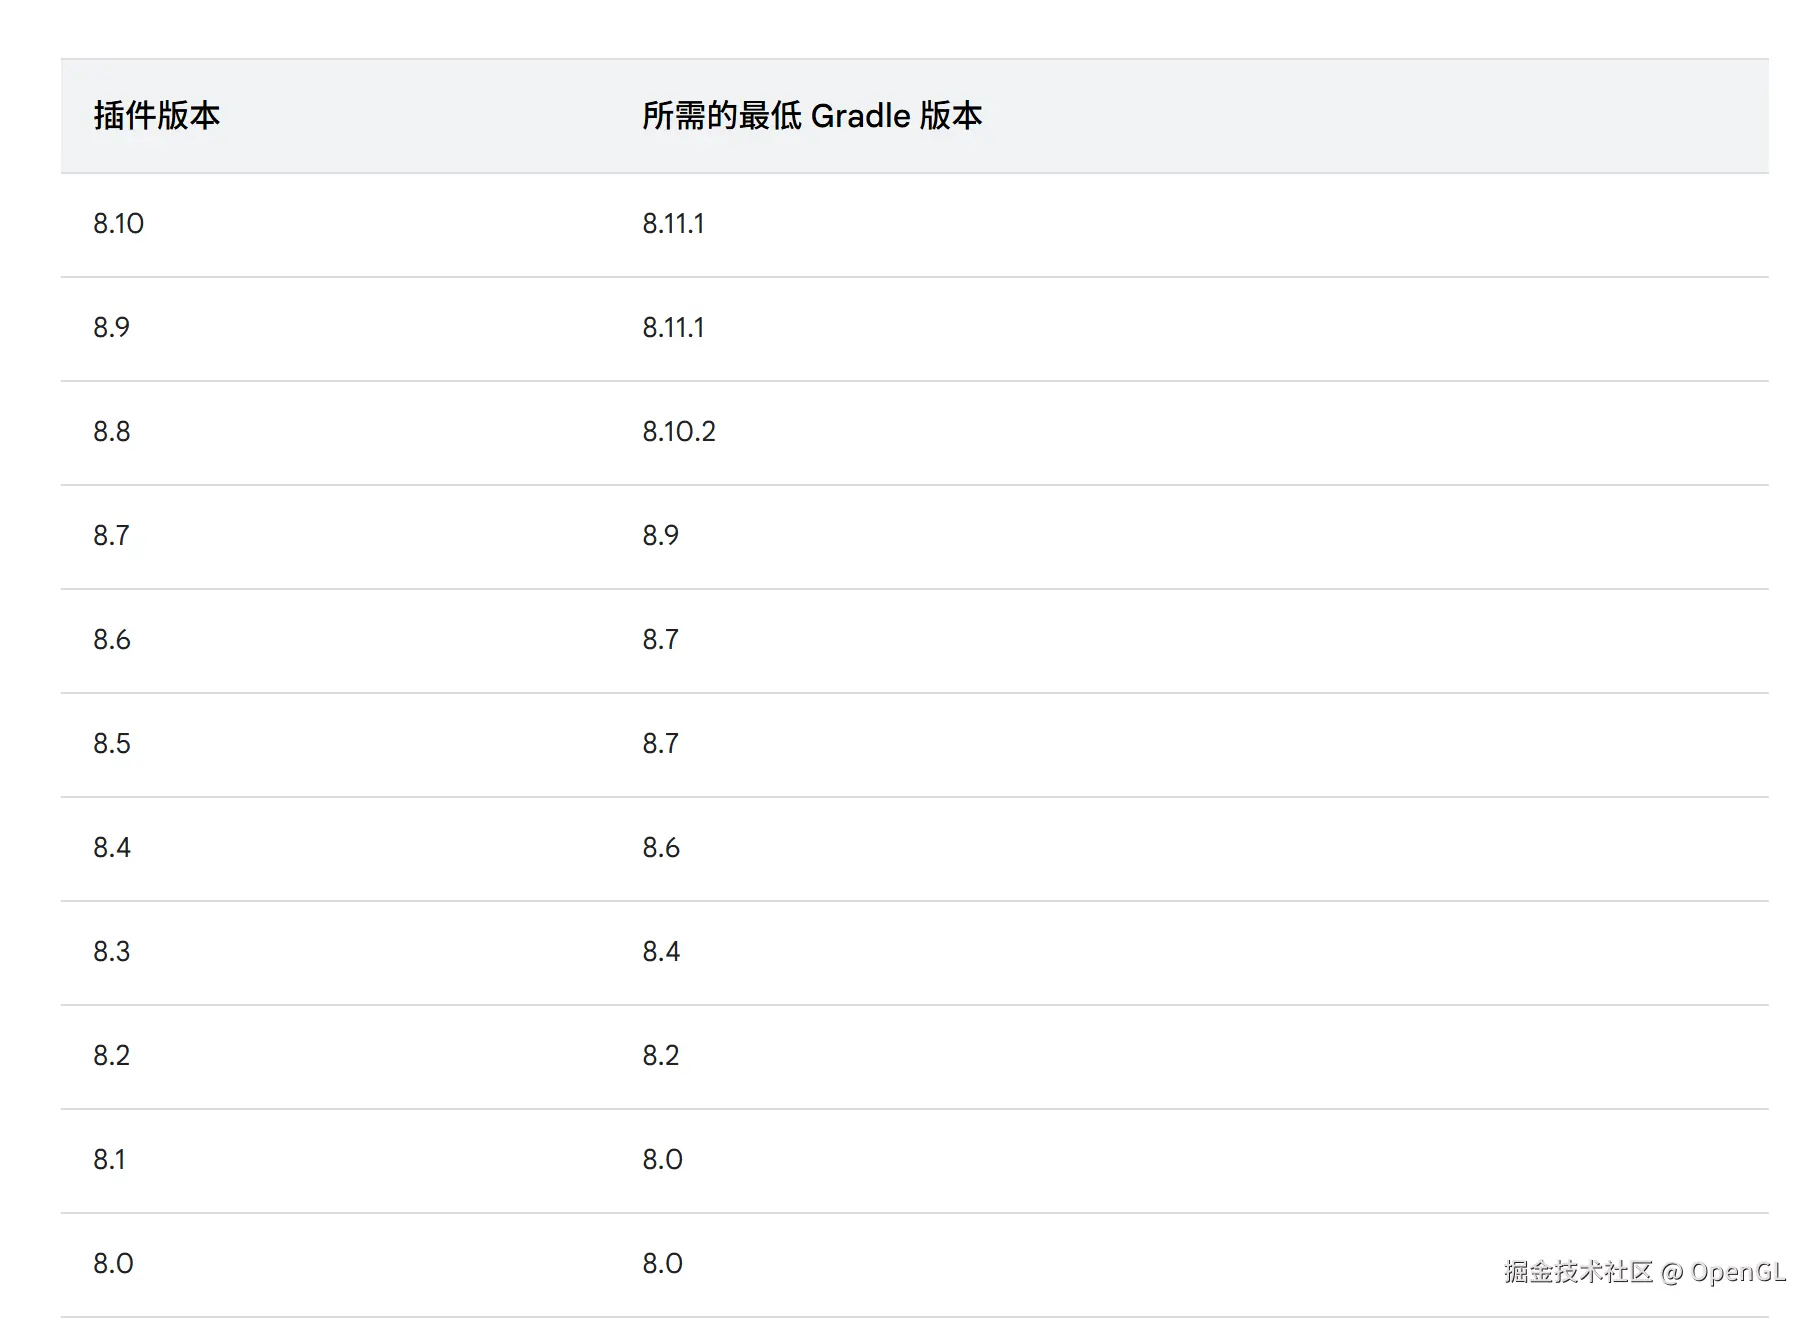
Task: Select plugin version 8.9 in first column
Action: [x=112, y=328]
